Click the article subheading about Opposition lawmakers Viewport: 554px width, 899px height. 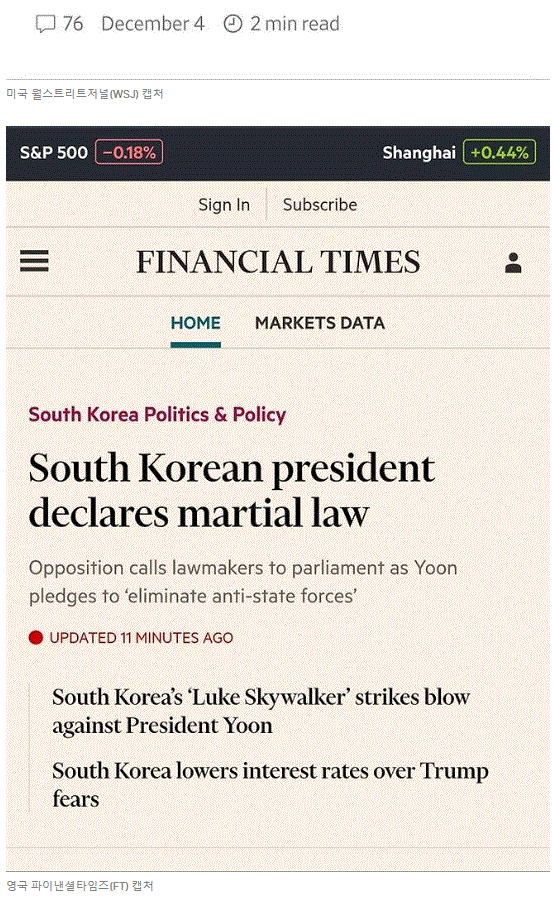click(x=243, y=581)
